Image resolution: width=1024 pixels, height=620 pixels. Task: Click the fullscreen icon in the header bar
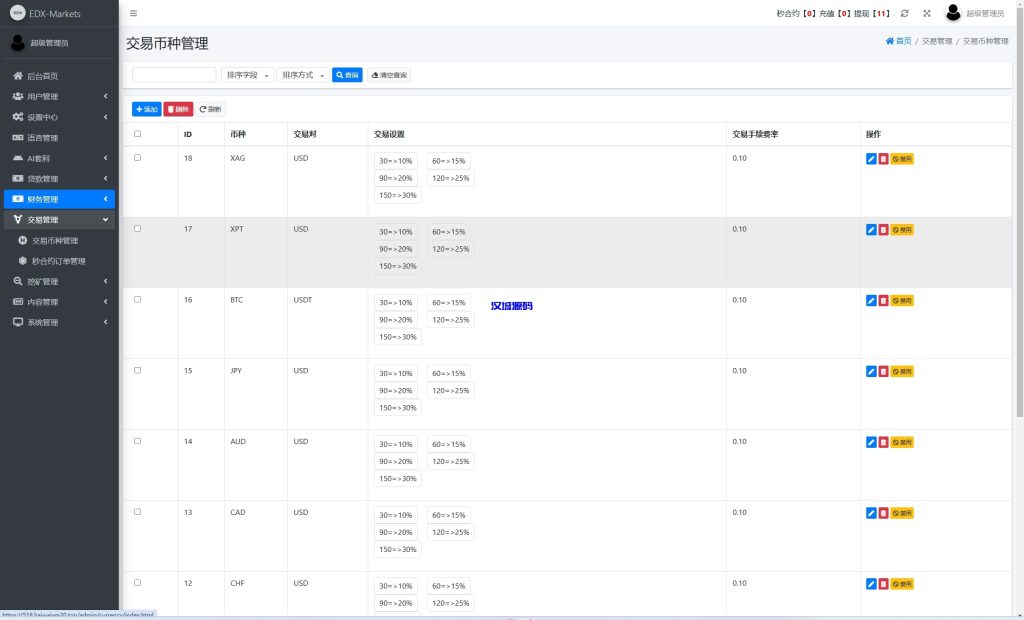coord(927,13)
